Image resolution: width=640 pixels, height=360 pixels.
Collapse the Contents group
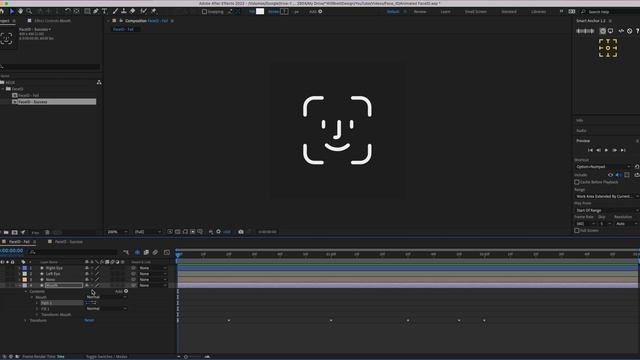[x=26, y=291]
